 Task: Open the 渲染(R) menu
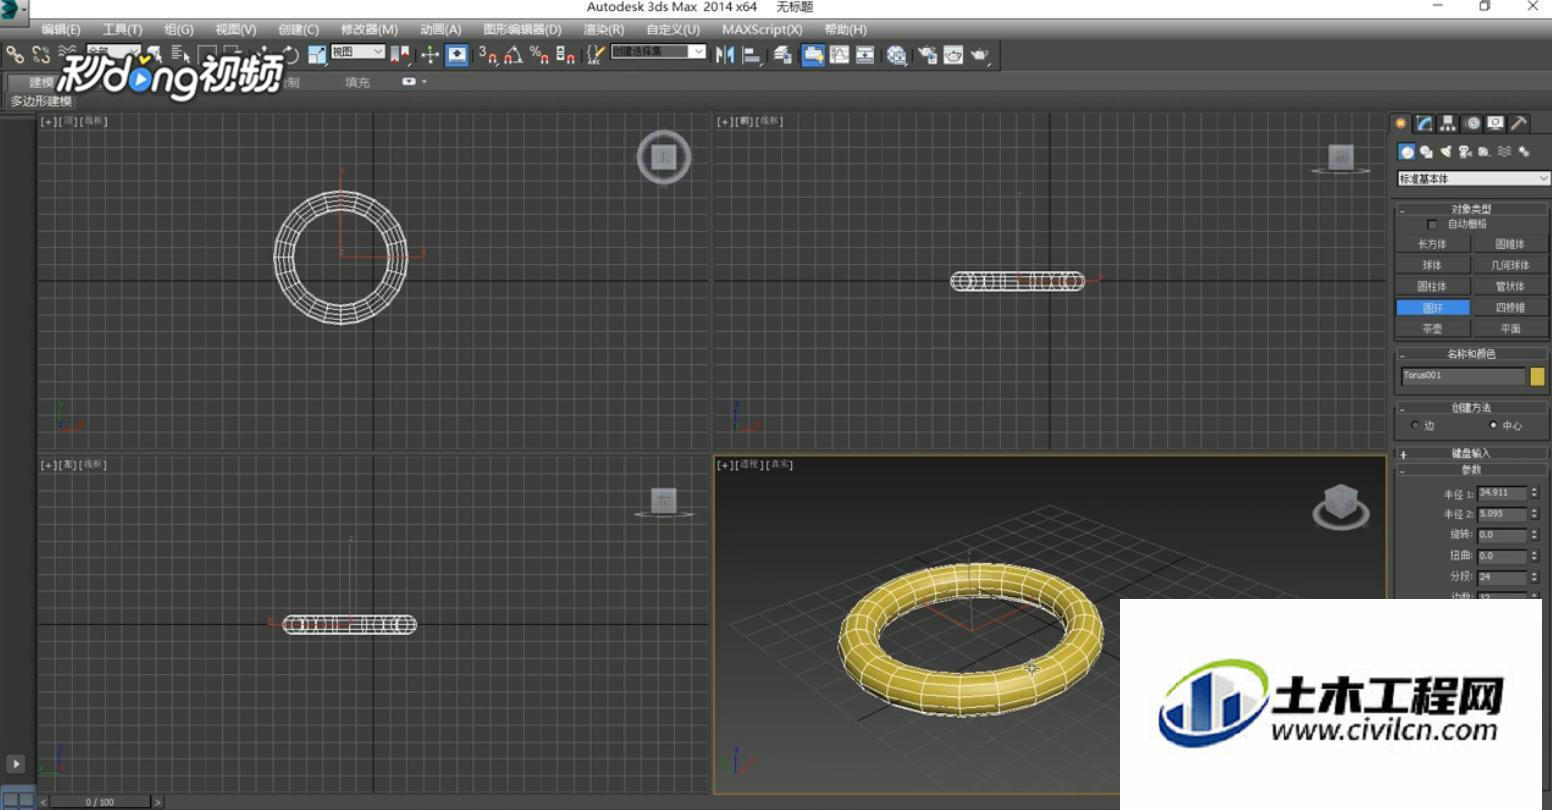tap(604, 30)
